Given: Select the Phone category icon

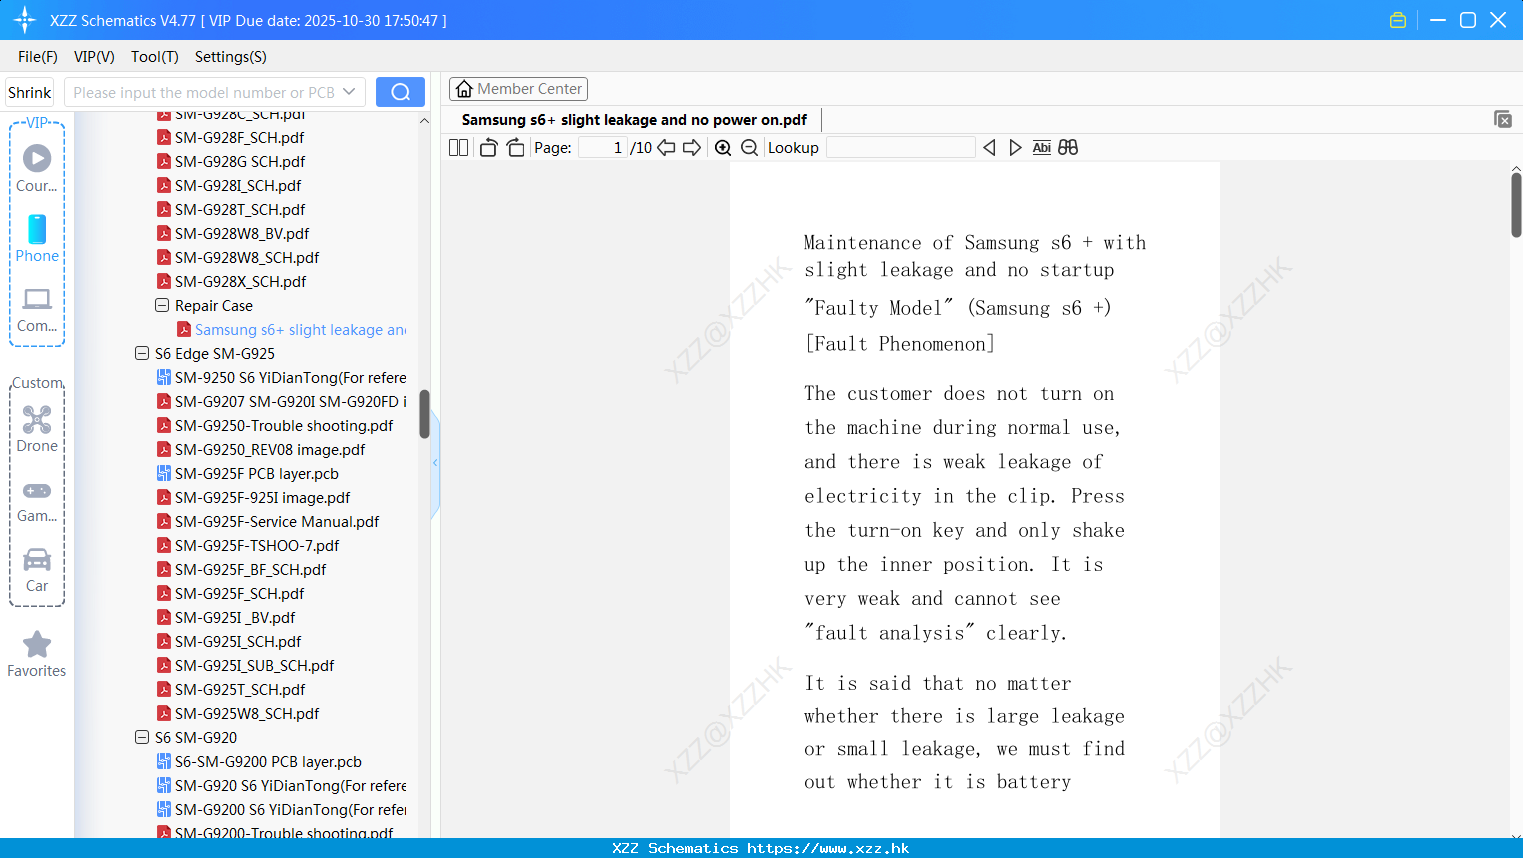Looking at the screenshot, I should click(37, 238).
